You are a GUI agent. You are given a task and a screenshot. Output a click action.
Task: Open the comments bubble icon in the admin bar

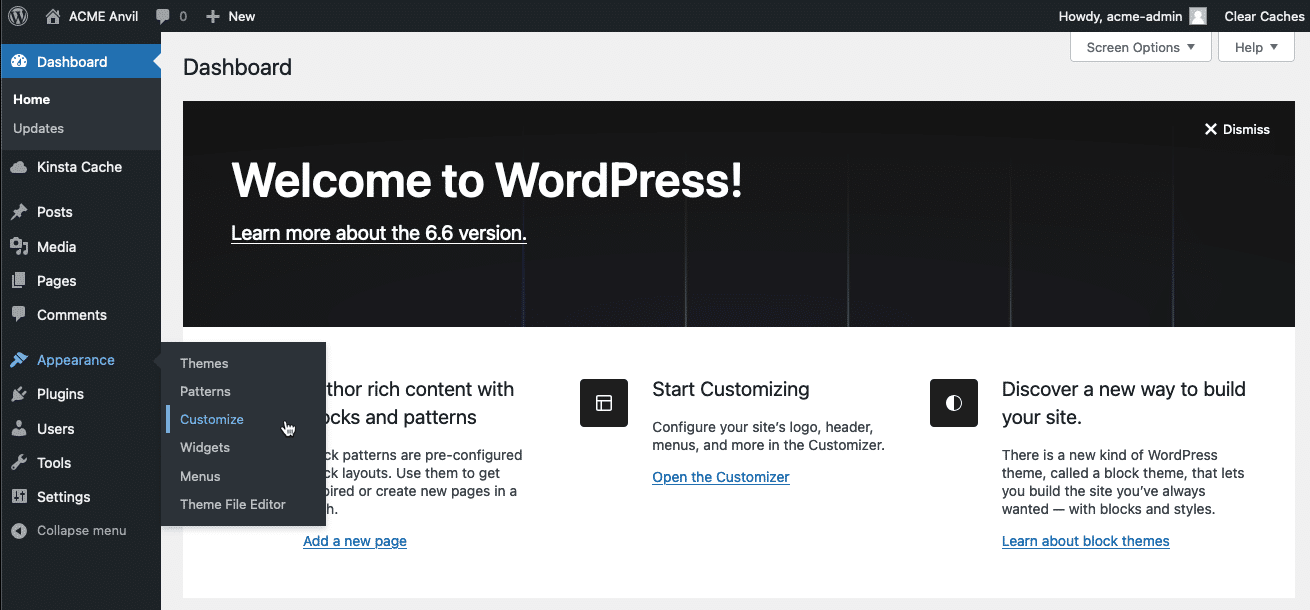coord(161,16)
